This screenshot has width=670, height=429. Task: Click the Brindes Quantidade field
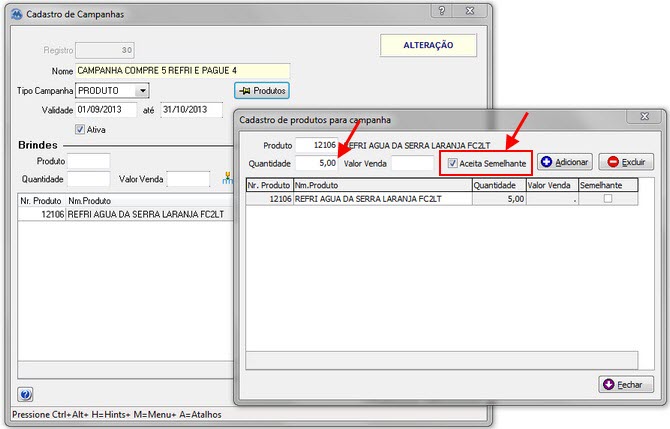pos(89,179)
